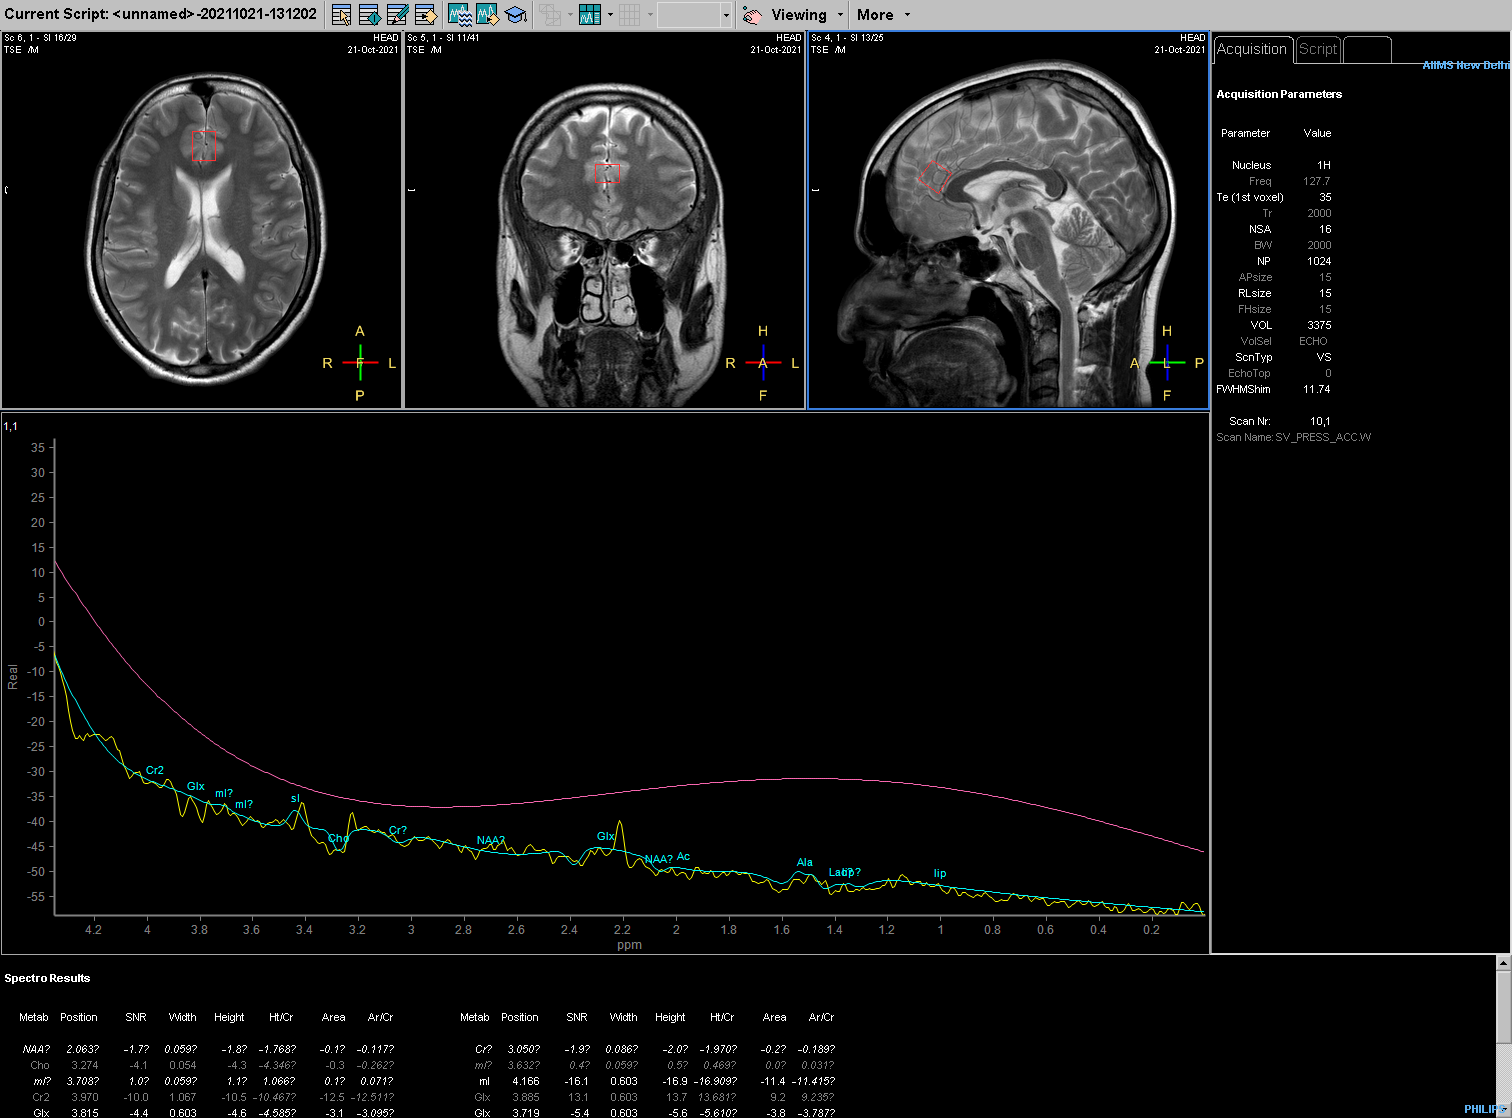Click the Ac peak label on spectrum
Image resolution: width=1512 pixels, height=1118 pixels.
coord(683,856)
